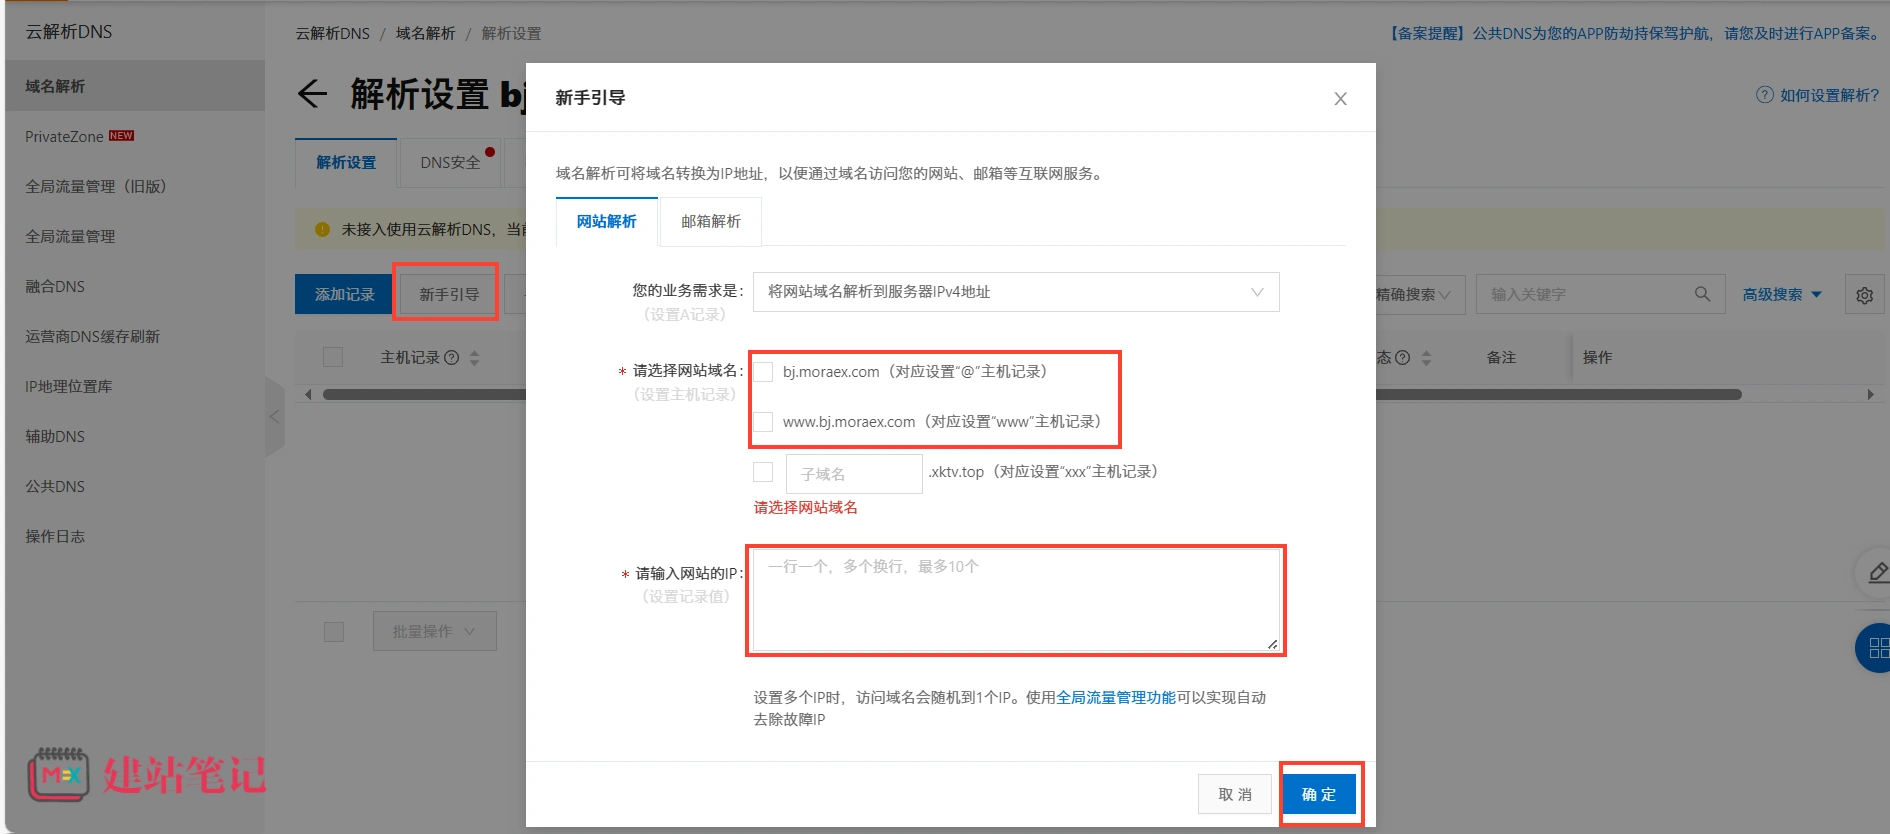Click 域名解析 breadcrumb link
Screen dimensions: 1890x834
(x=425, y=33)
